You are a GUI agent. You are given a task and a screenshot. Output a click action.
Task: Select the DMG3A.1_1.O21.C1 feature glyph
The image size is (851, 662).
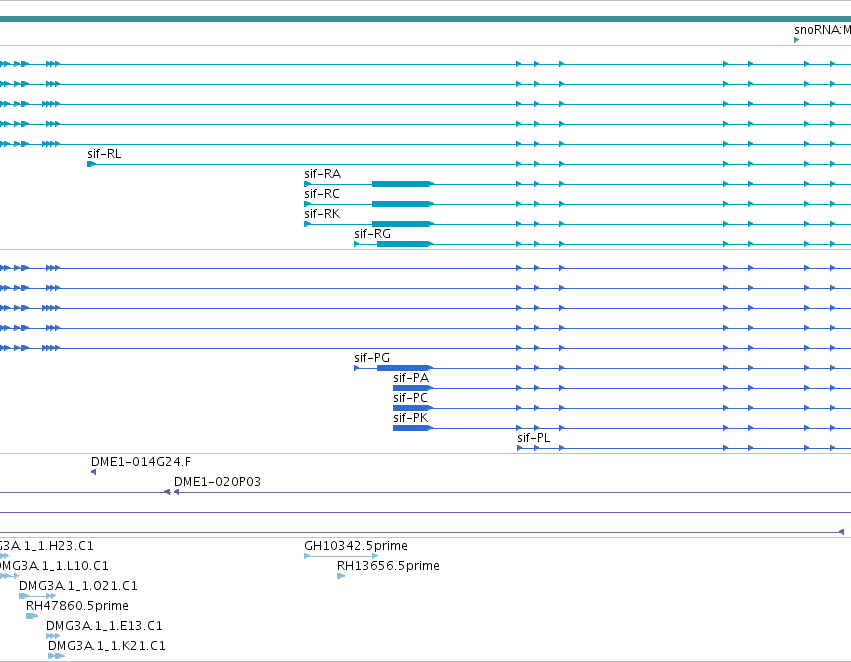(x=37, y=596)
